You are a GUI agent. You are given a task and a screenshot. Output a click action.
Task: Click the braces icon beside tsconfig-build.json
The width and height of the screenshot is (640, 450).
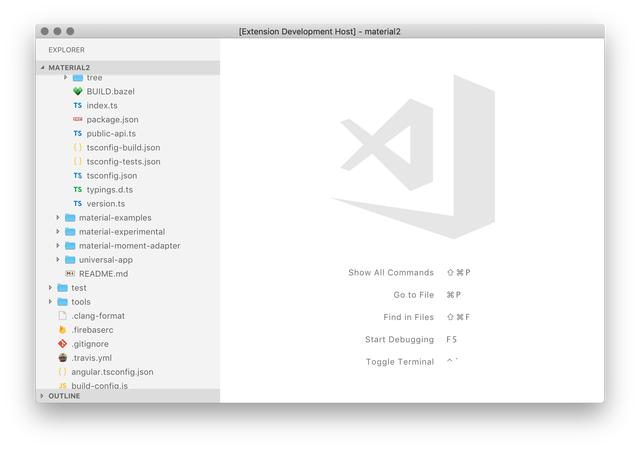(x=78, y=147)
